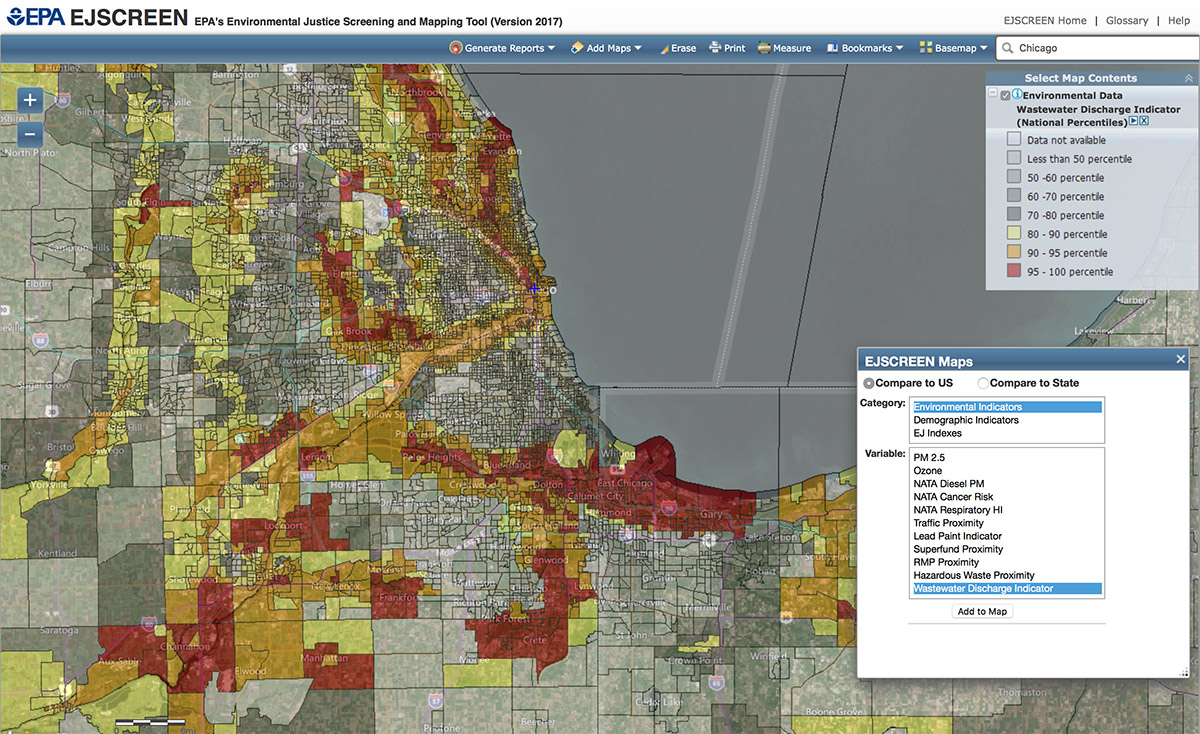1200x734 pixels.
Task: Choose the Lead Paint Indicator variable
Action: click(x=1008, y=536)
